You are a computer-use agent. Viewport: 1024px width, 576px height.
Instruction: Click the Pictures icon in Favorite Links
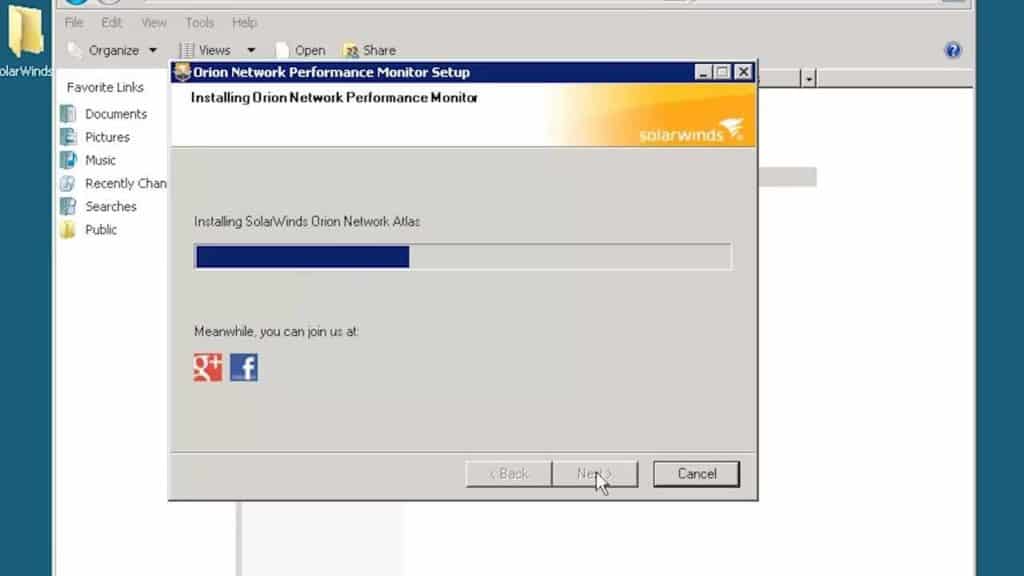[68, 137]
